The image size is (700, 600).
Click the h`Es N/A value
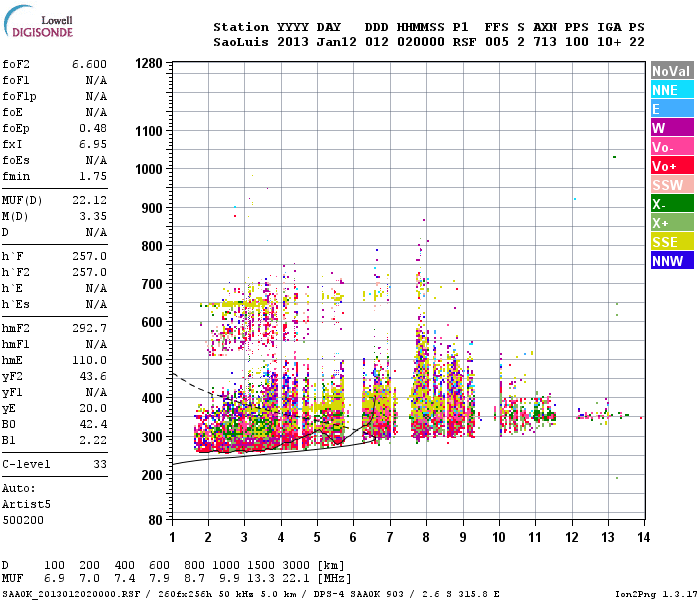tap(96, 304)
